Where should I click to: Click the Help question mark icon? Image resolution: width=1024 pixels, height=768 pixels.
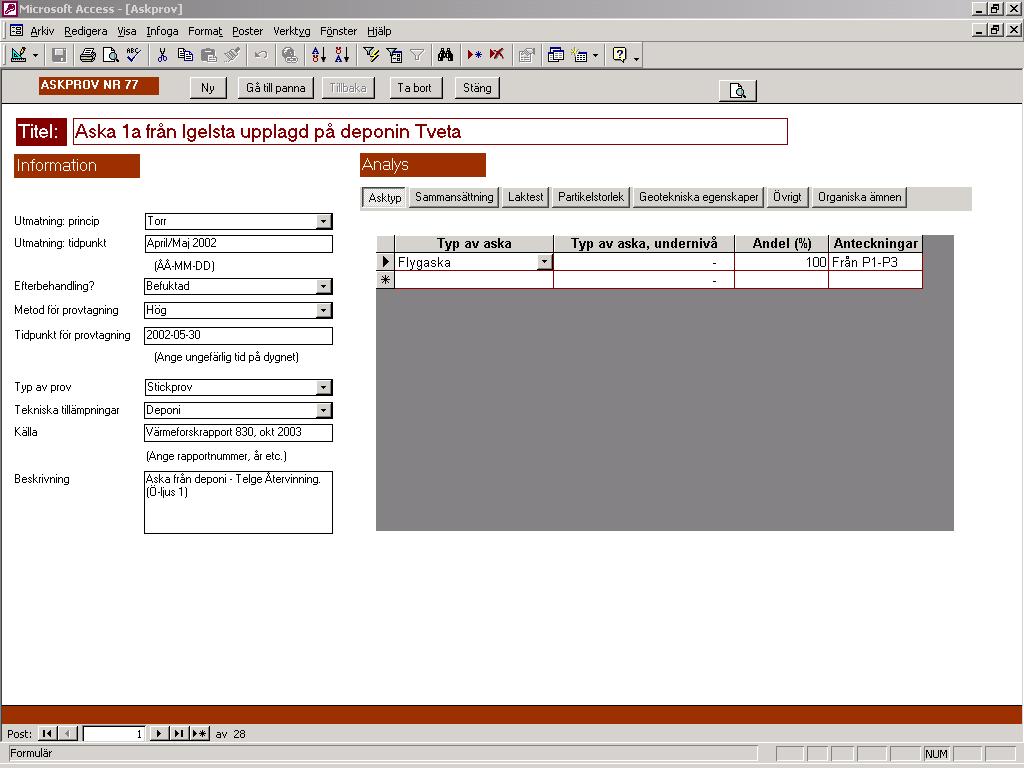point(619,55)
